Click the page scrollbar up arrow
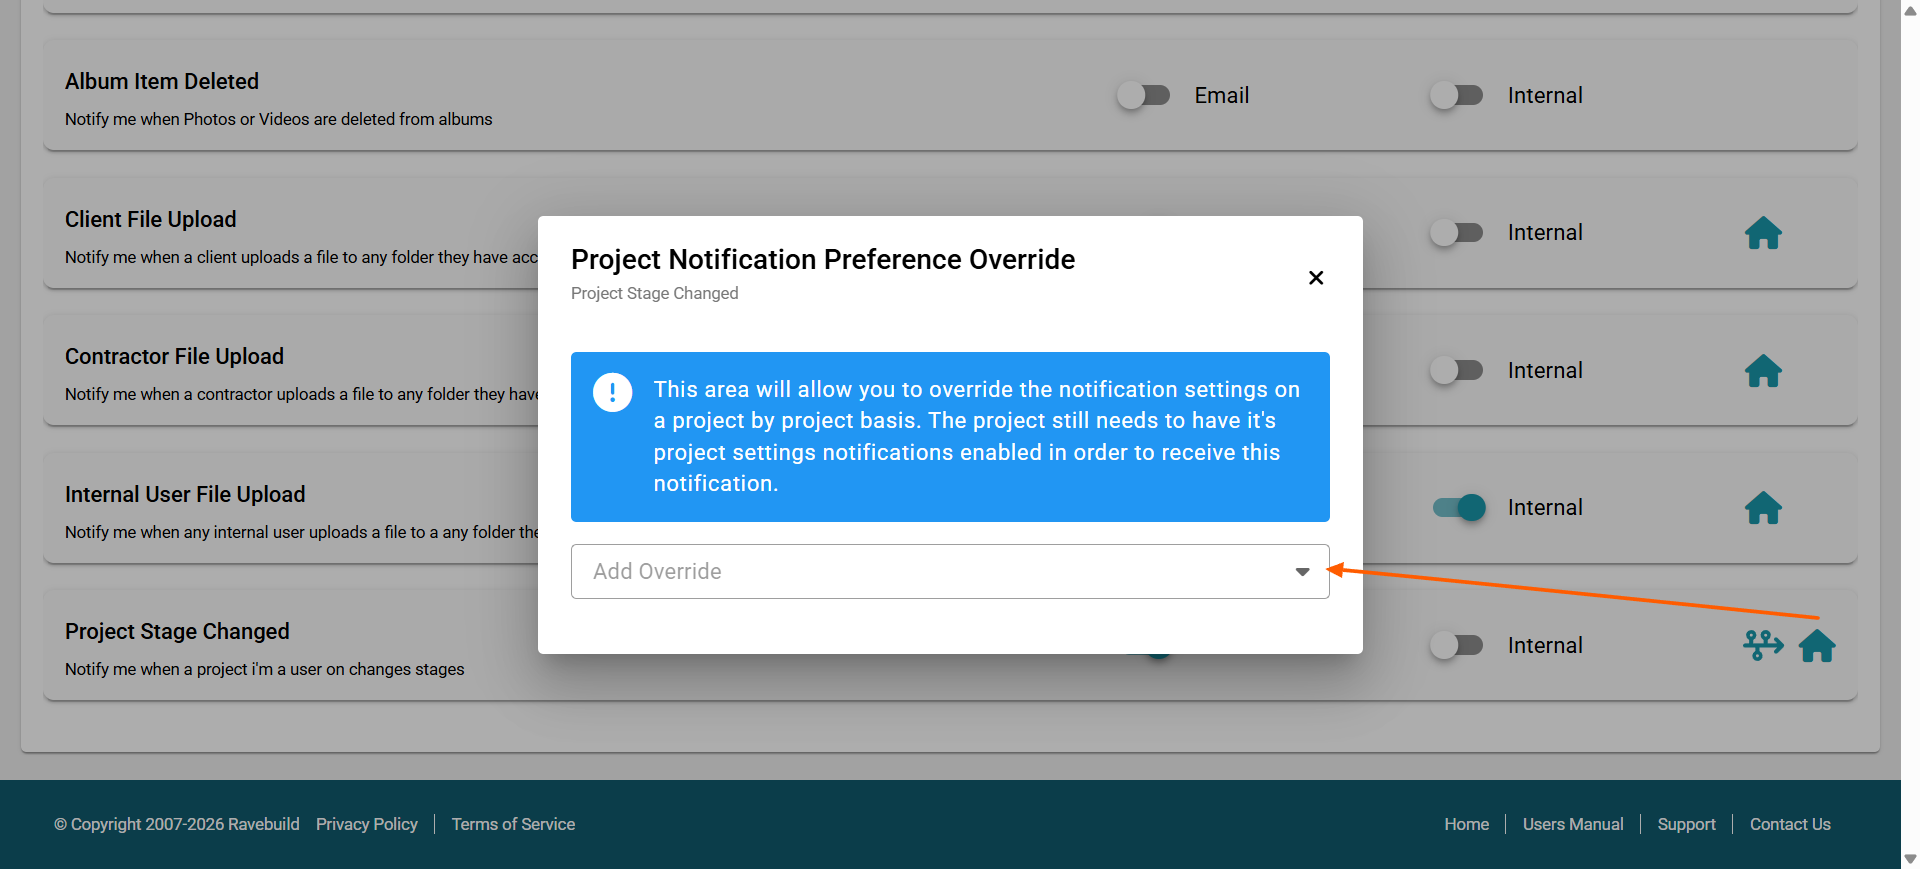 [x=1910, y=10]
